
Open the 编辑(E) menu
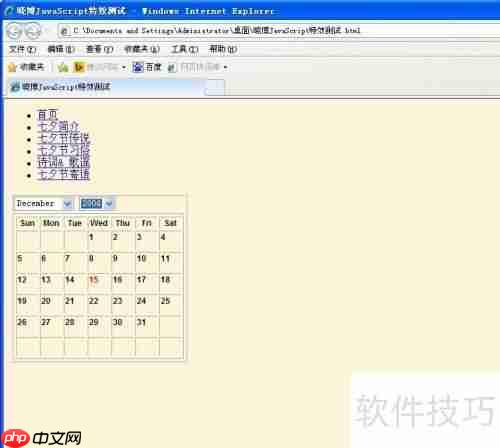click(x=61, y=49)
